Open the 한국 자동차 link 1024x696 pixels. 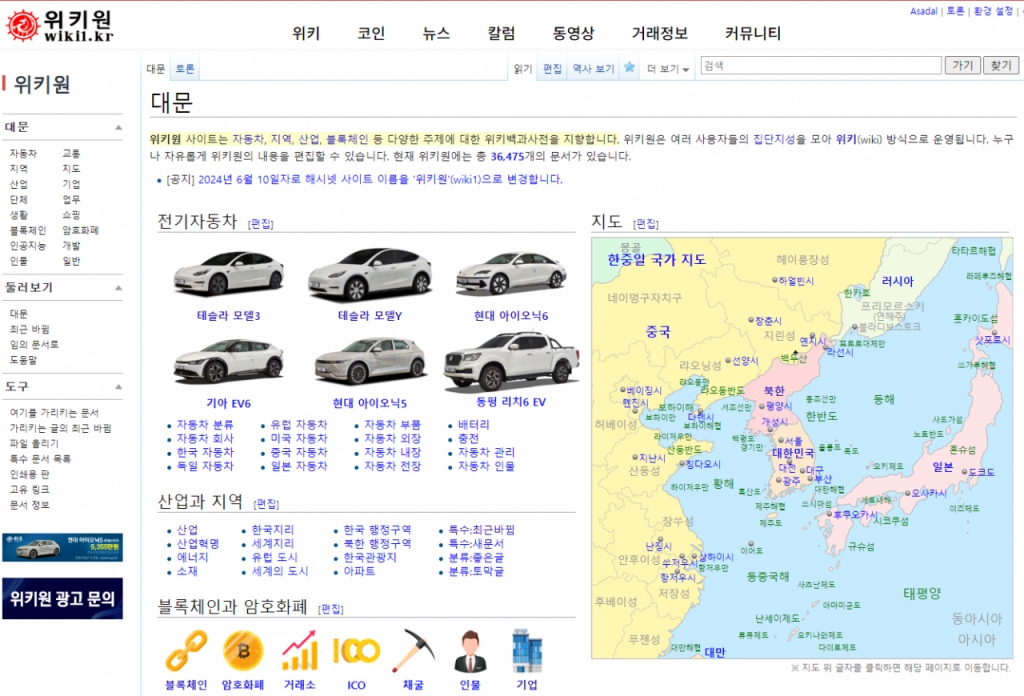[205, 452]
